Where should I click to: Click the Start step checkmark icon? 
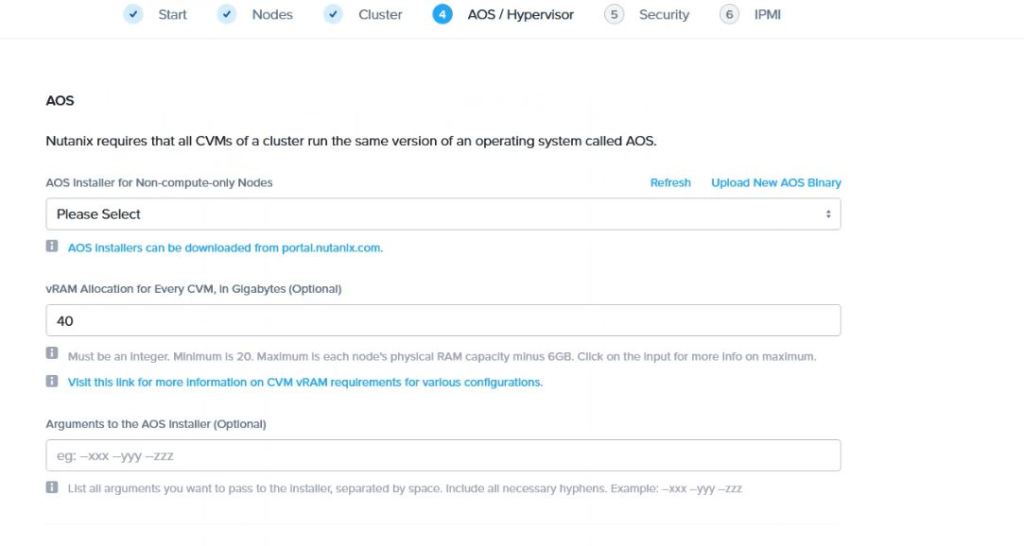pos(133,15)
